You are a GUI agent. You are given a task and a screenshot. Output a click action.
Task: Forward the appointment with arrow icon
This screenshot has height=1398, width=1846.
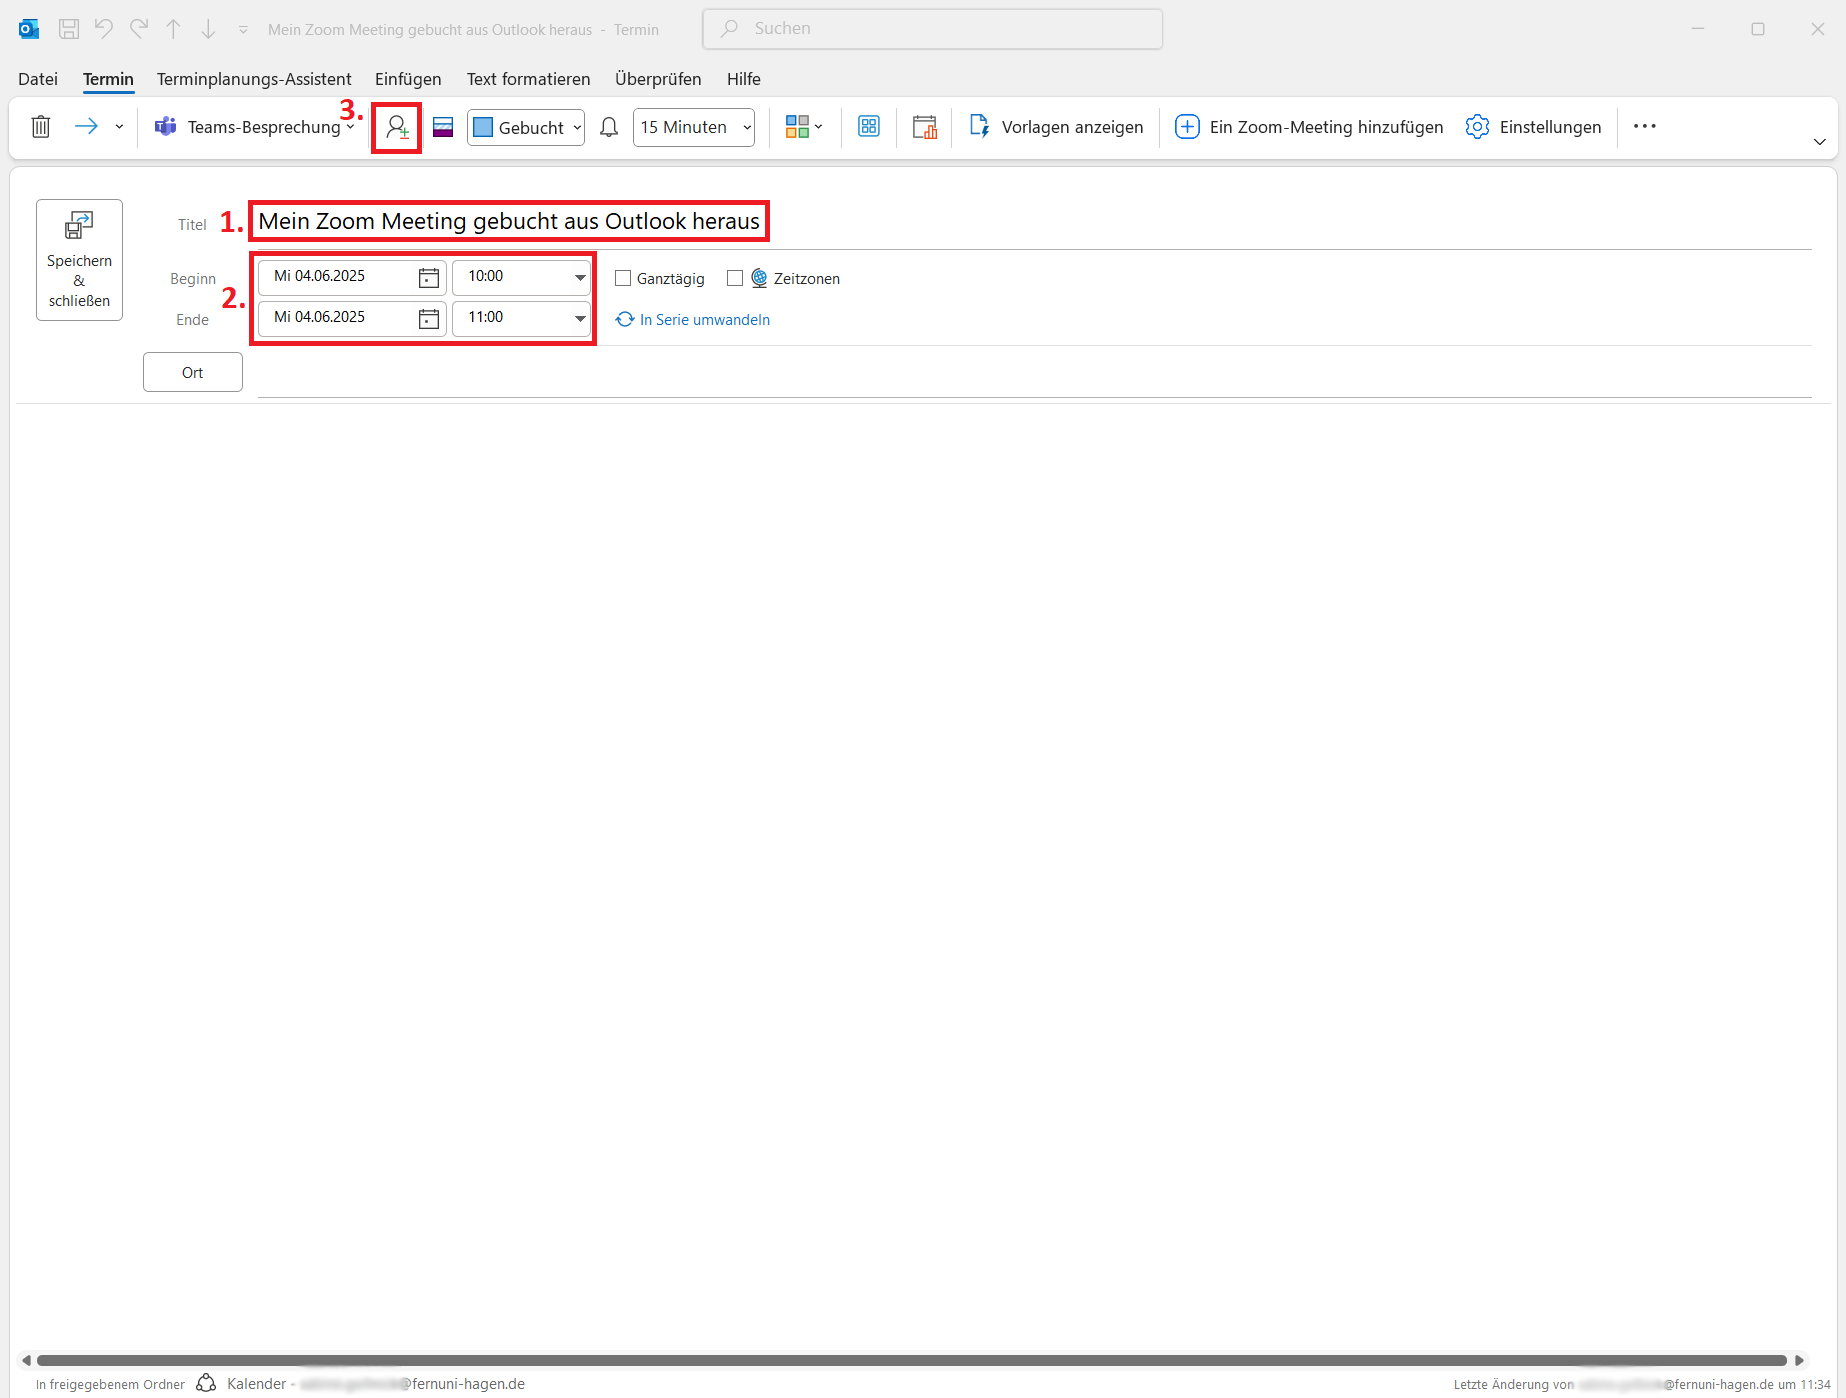[87, 126]
